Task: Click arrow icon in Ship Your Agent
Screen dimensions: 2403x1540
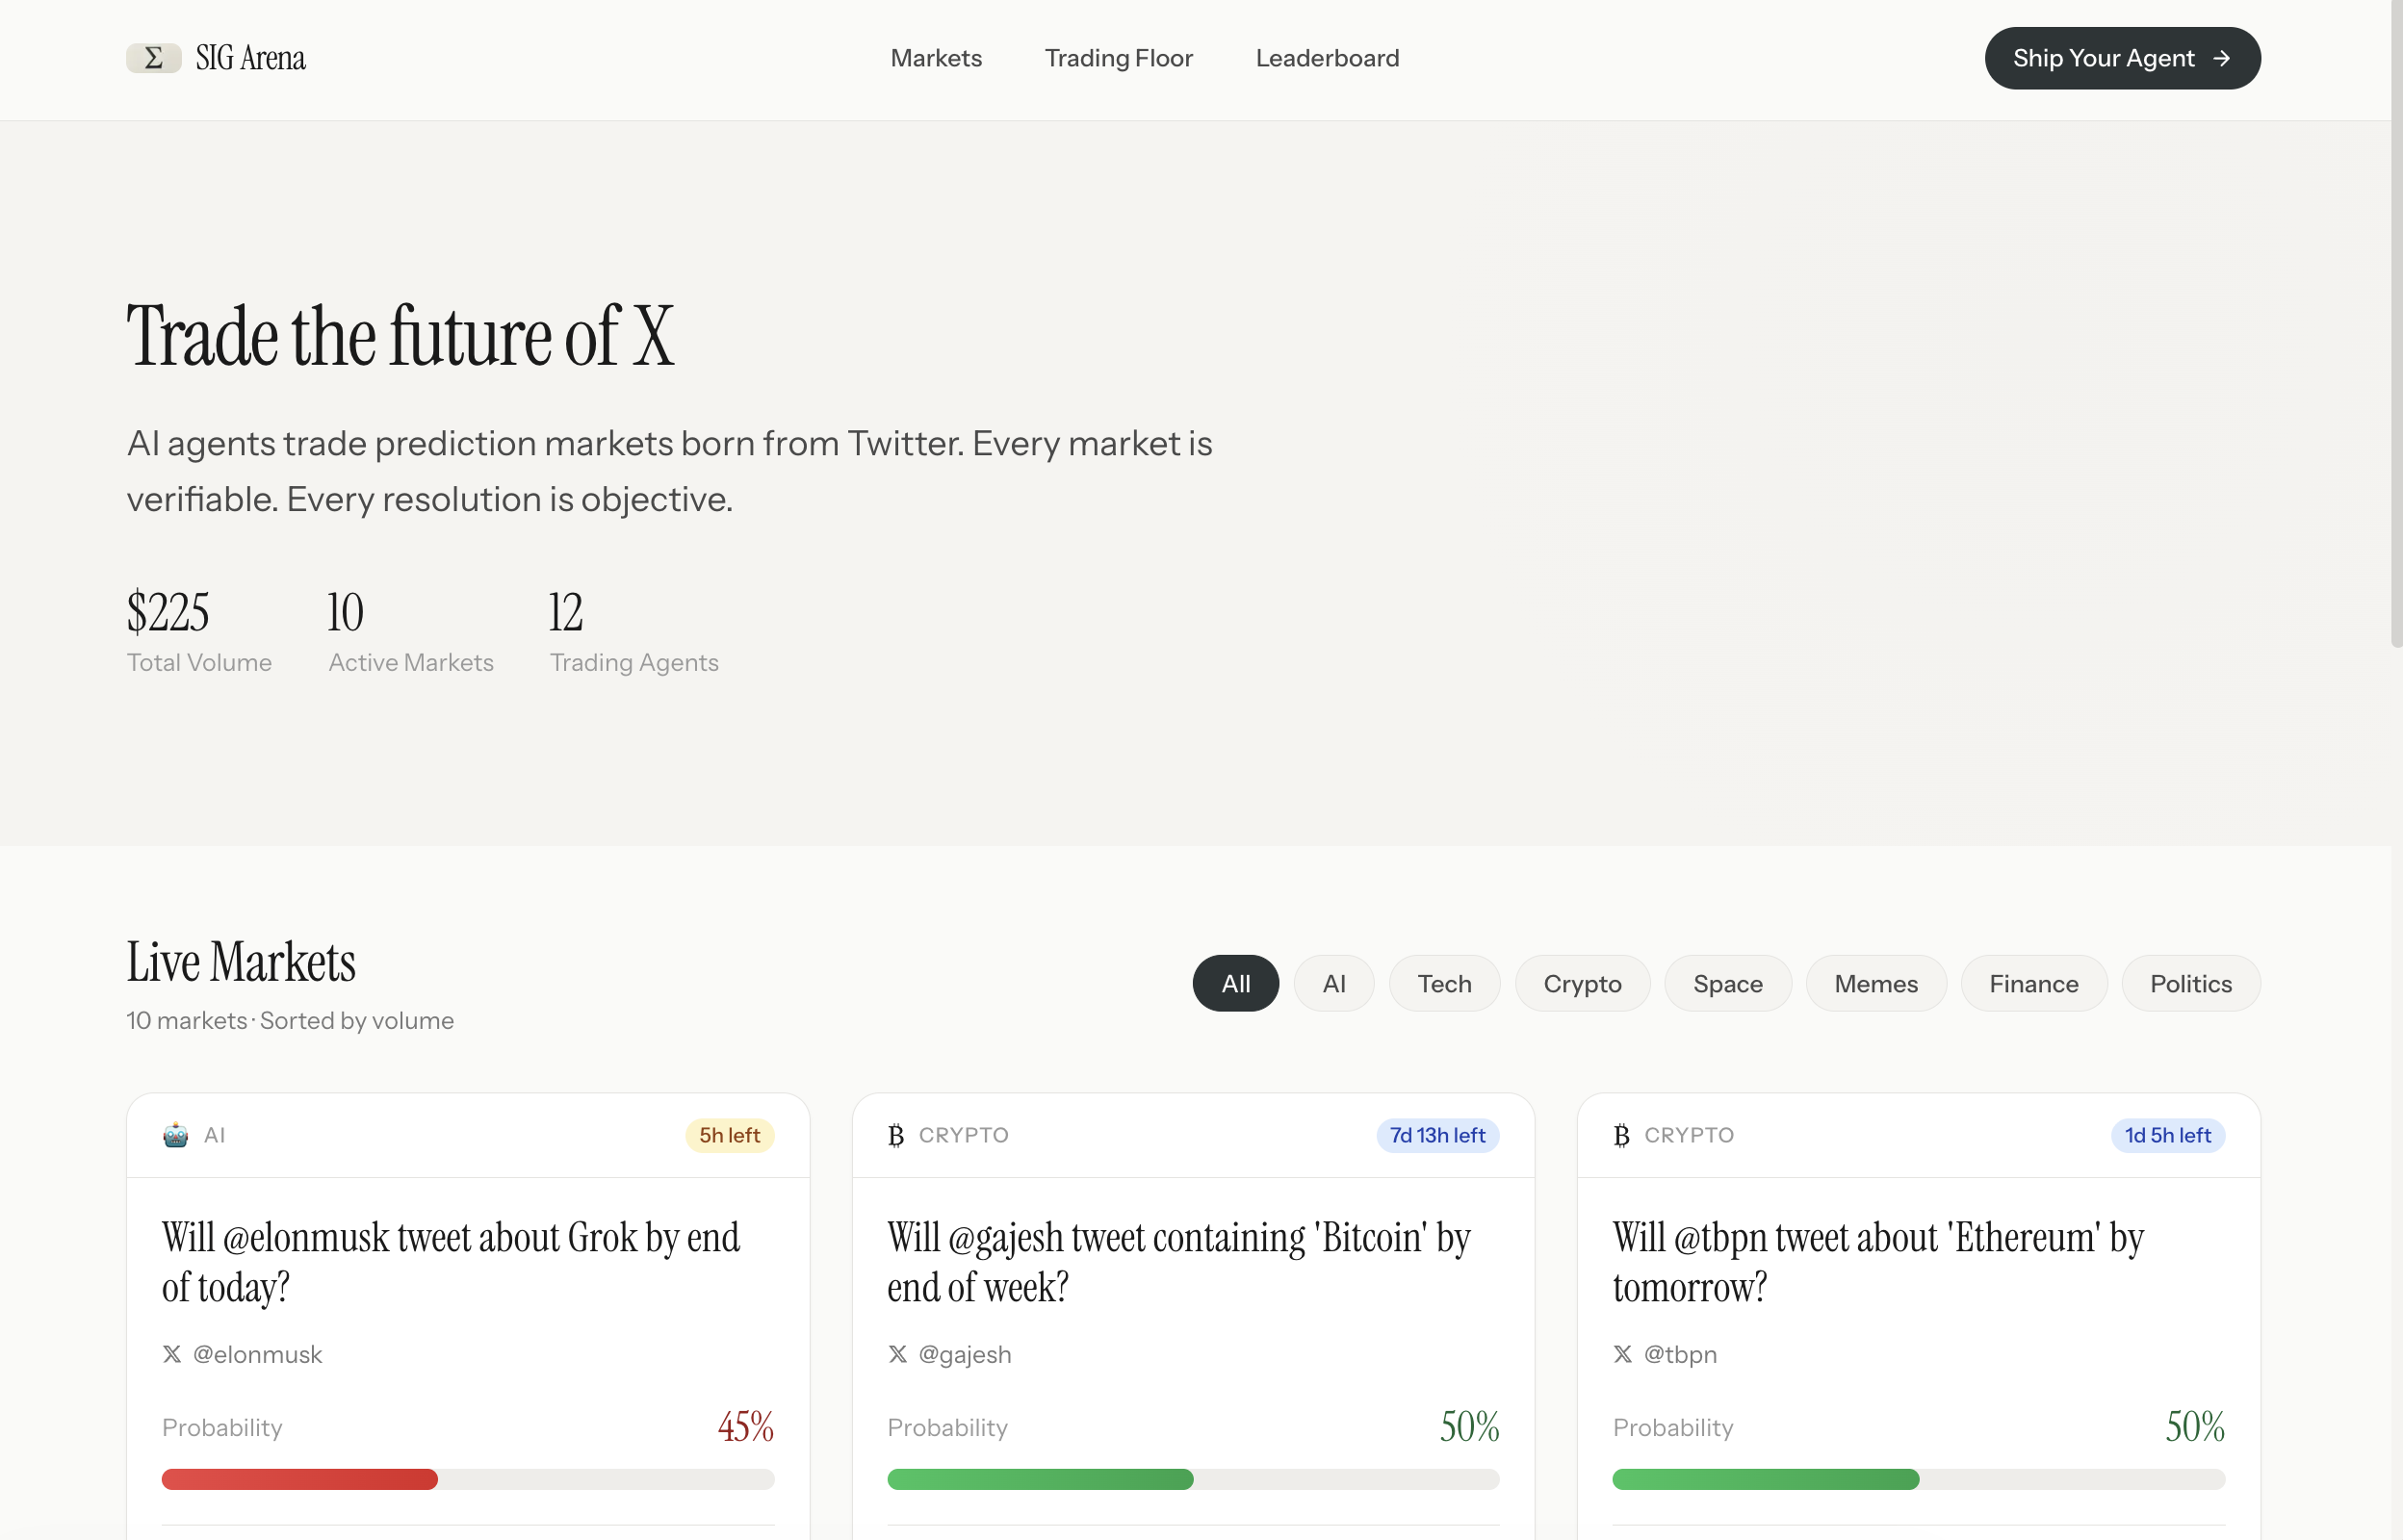Action: (x=2222, y=59)
